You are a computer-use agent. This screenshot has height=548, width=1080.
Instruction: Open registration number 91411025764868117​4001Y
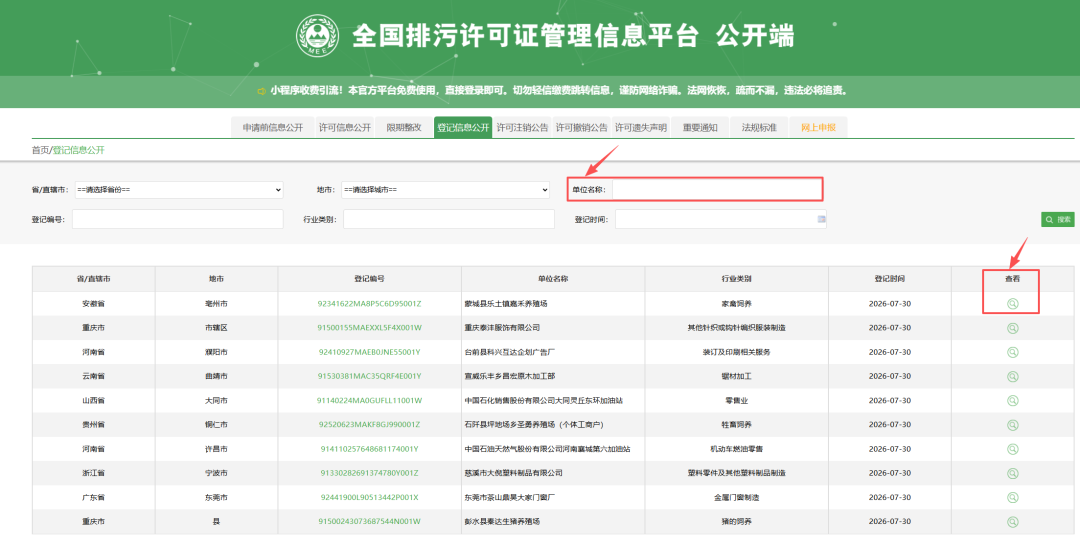coord(369,449)
